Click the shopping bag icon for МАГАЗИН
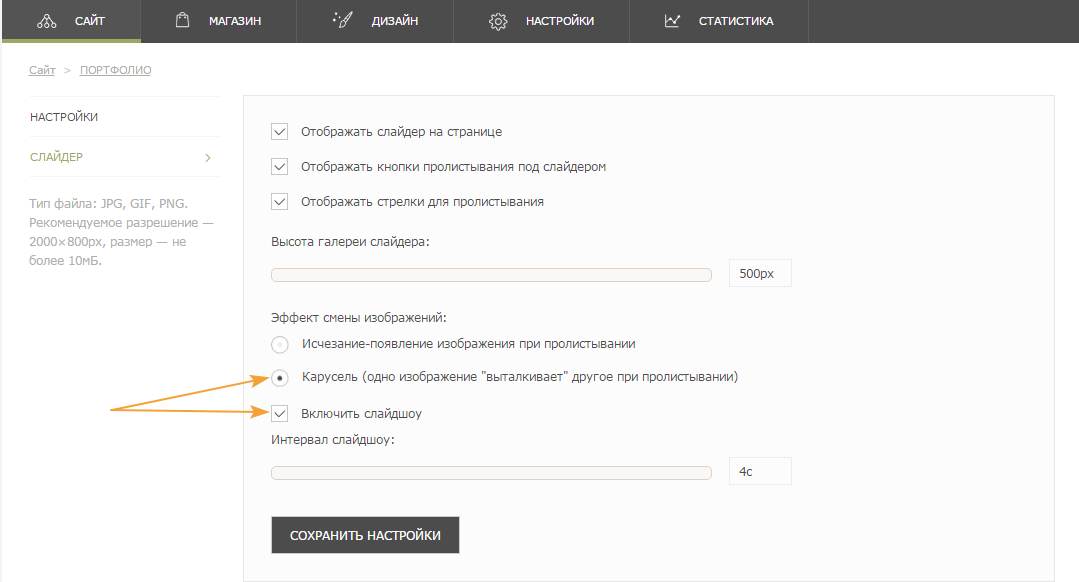Screen dimensions: 1079x582 pos(182,20)
